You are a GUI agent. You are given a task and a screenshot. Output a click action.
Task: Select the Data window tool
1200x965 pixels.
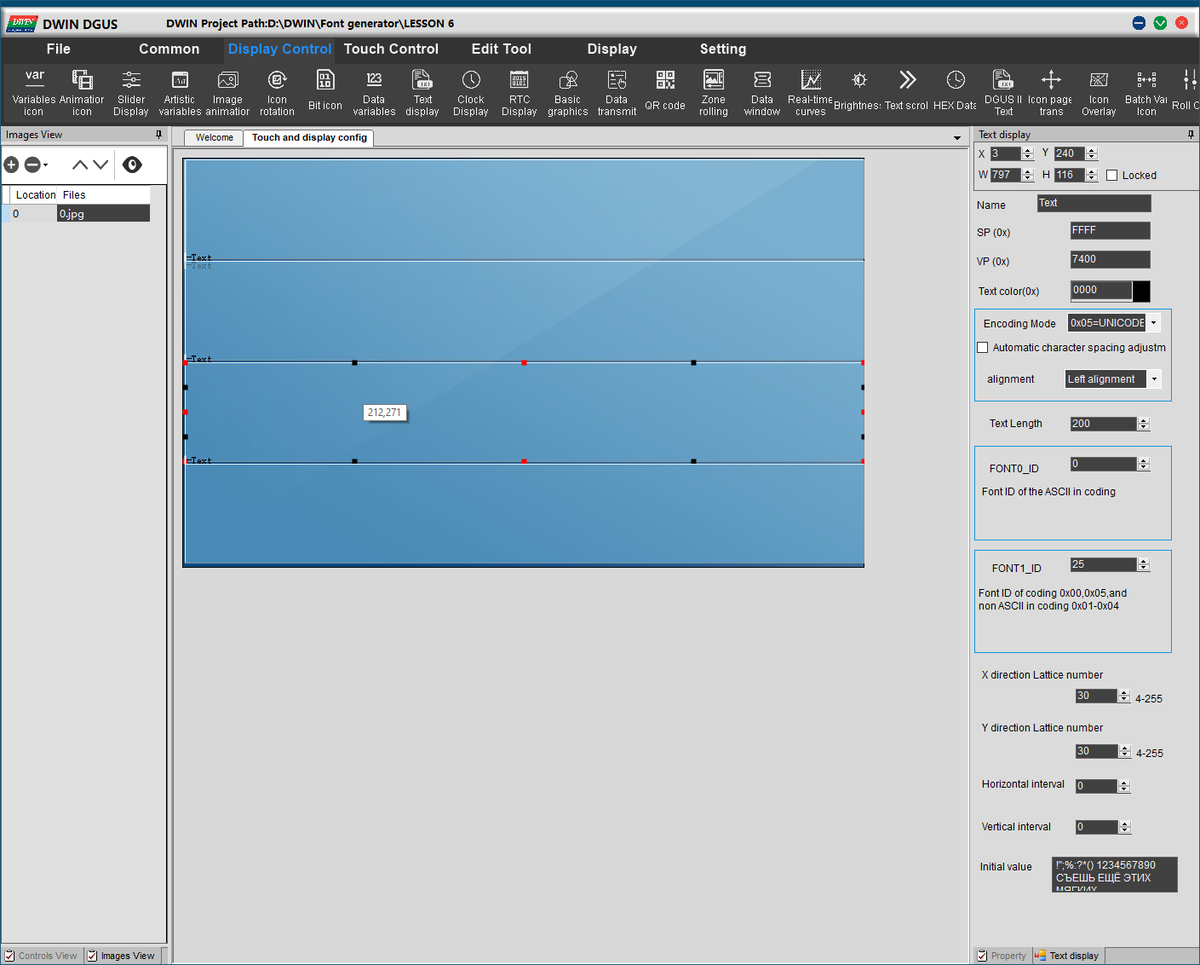[x=762, y=92]
